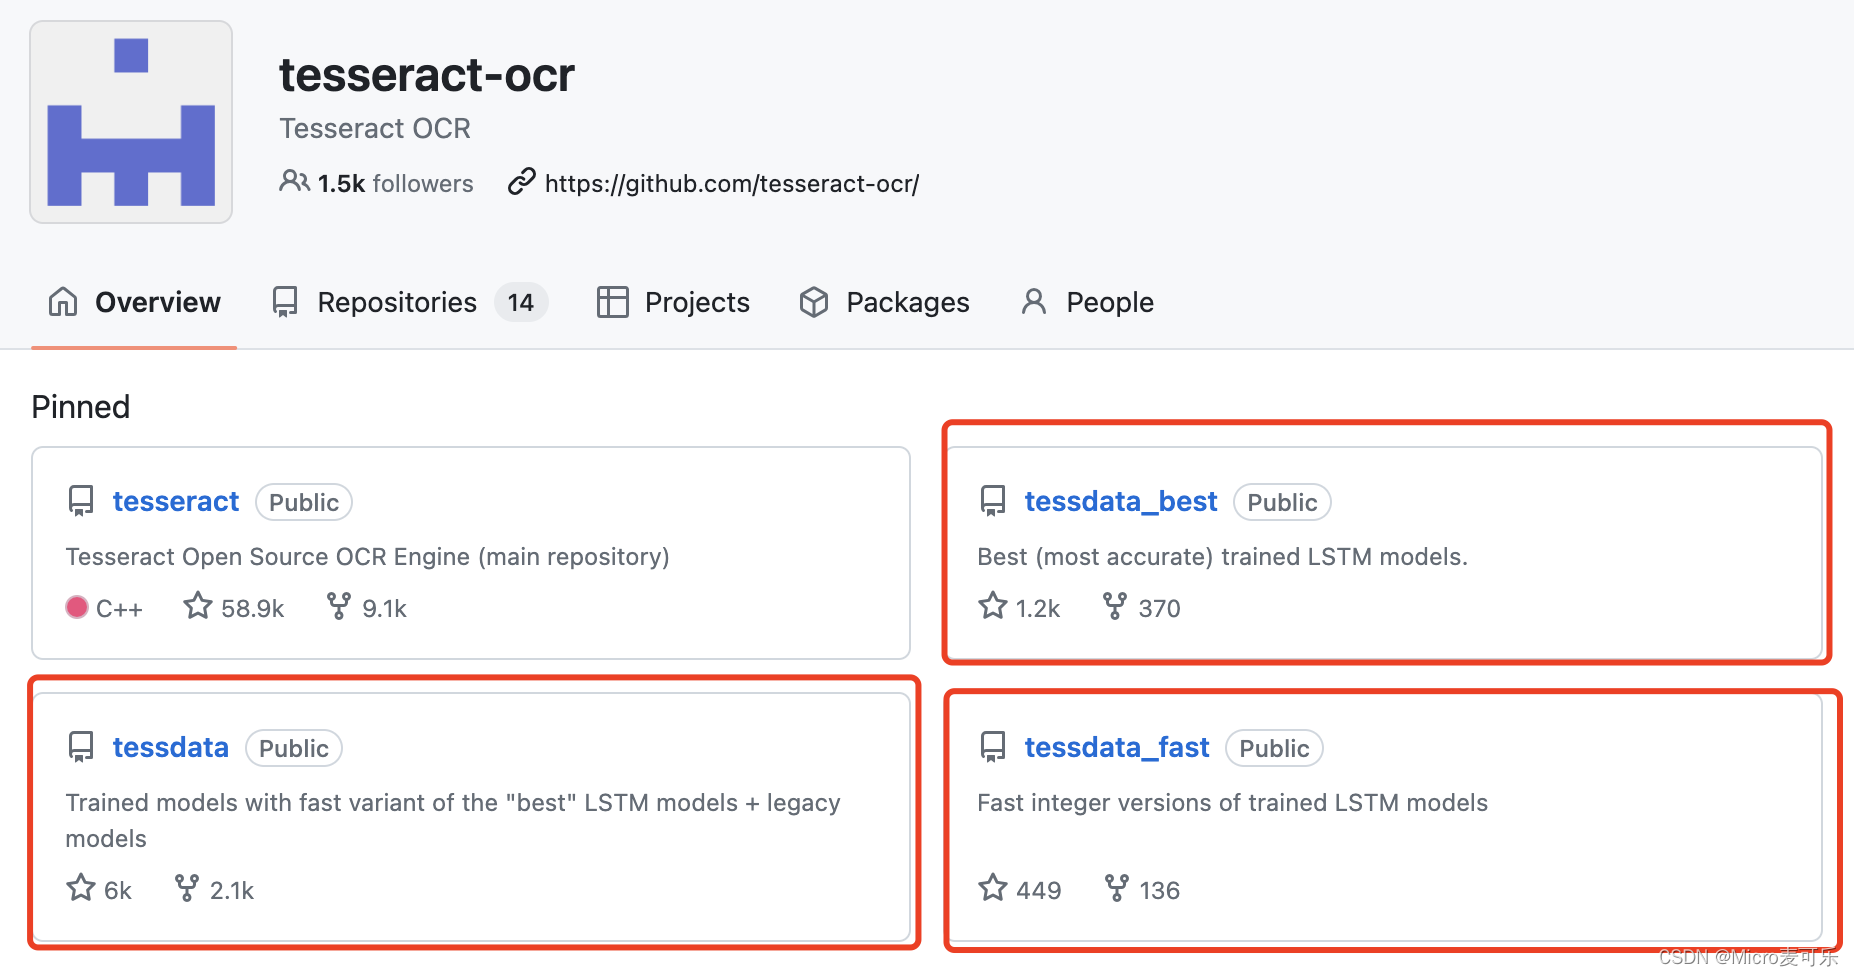Screen dimensions: 1854x976
Task: Click the star icon showing 1.2k
Action: (x=993, y=606)
